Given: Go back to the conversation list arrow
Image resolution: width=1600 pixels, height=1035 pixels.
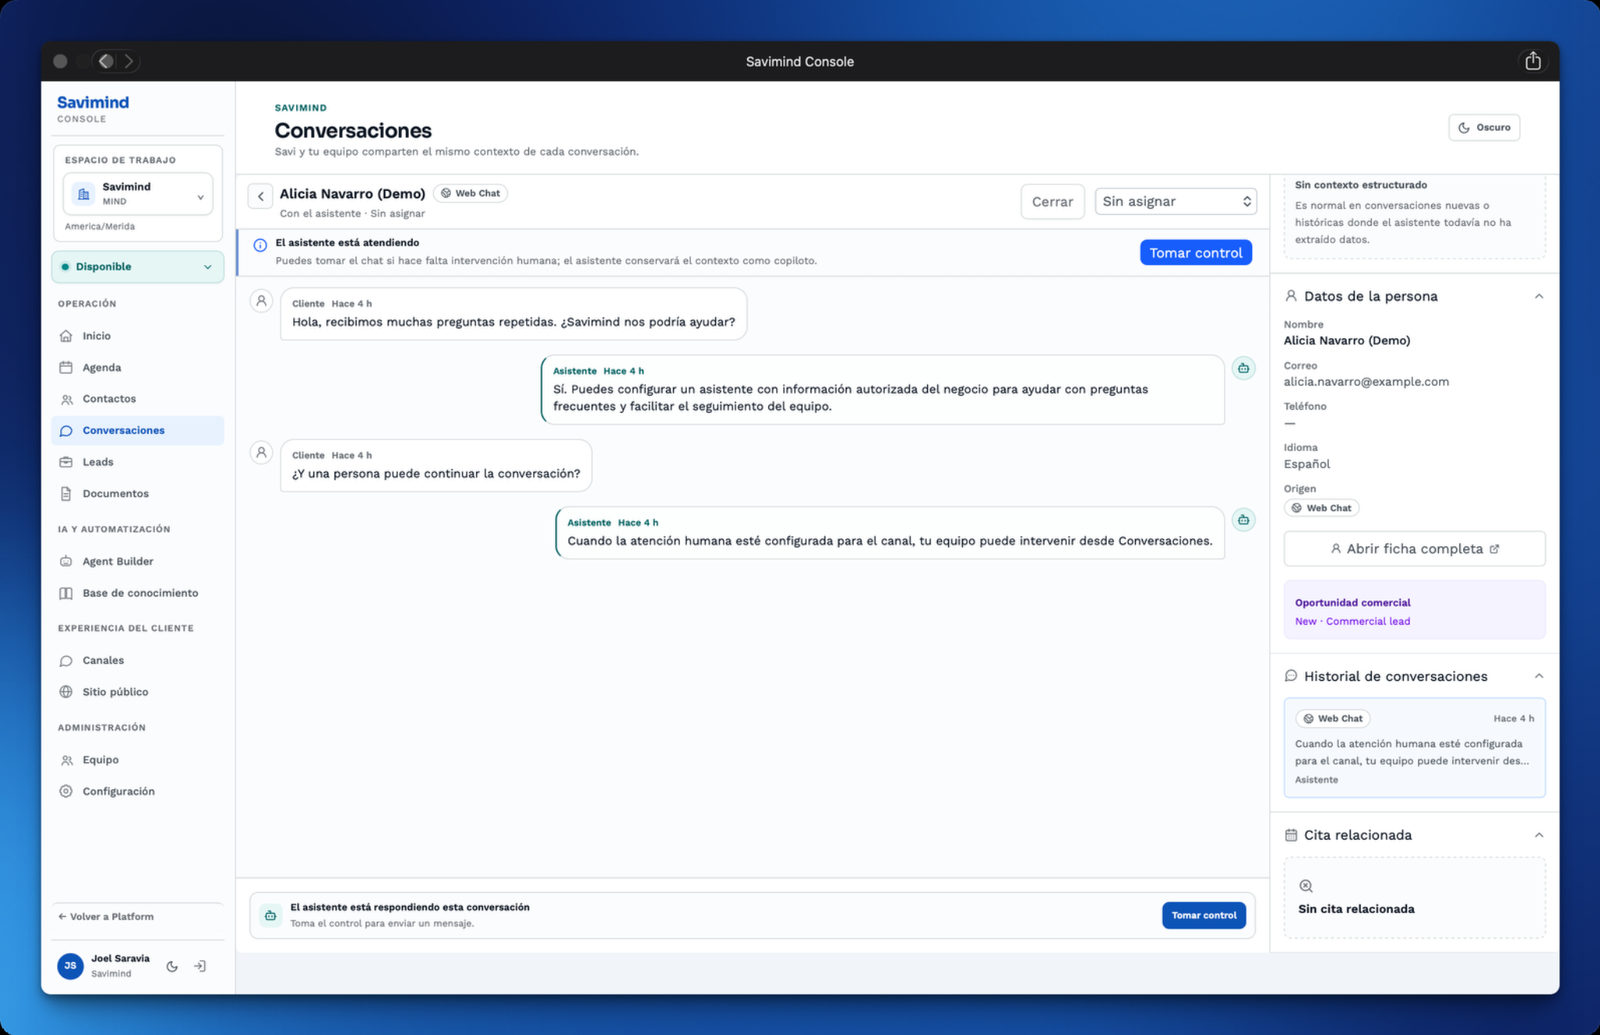Looking at the screenshot, I should click(x=261, y=196).
